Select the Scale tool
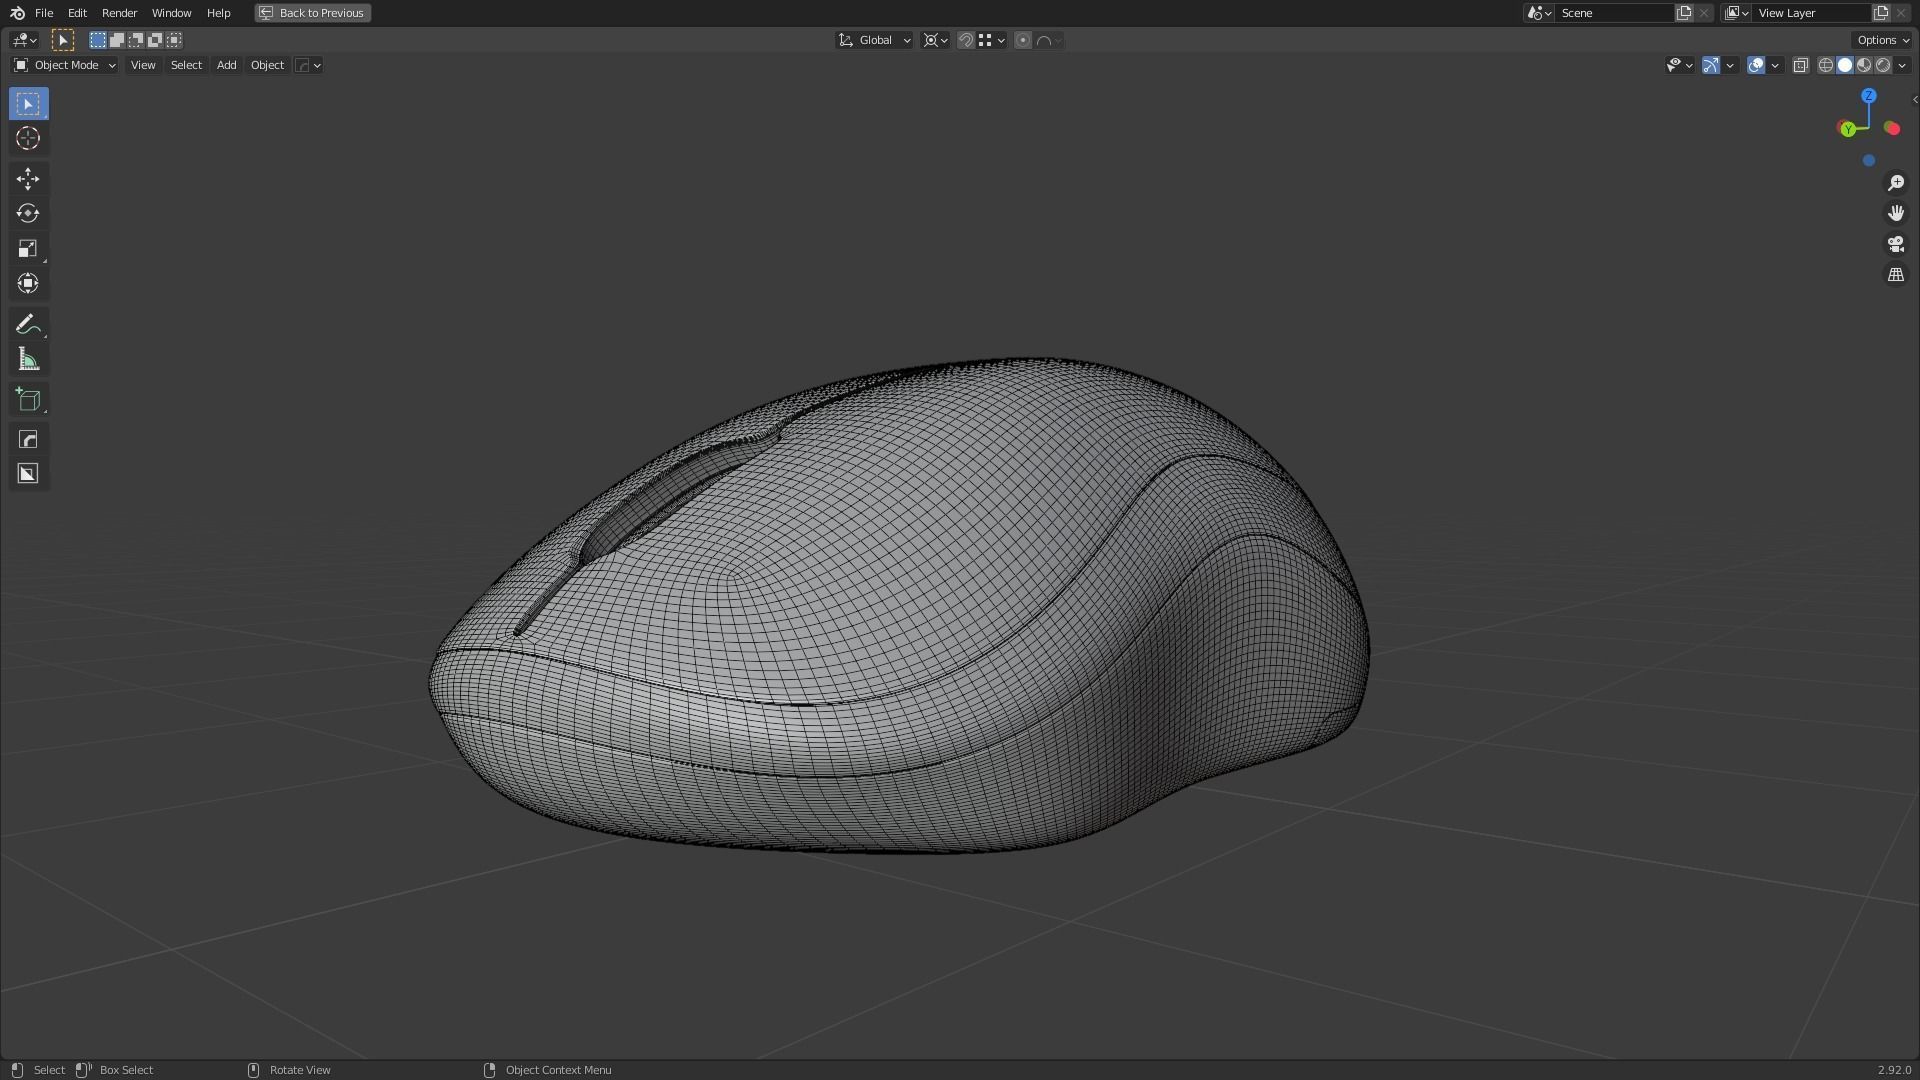The image size is (1920, 1080). 28,249
